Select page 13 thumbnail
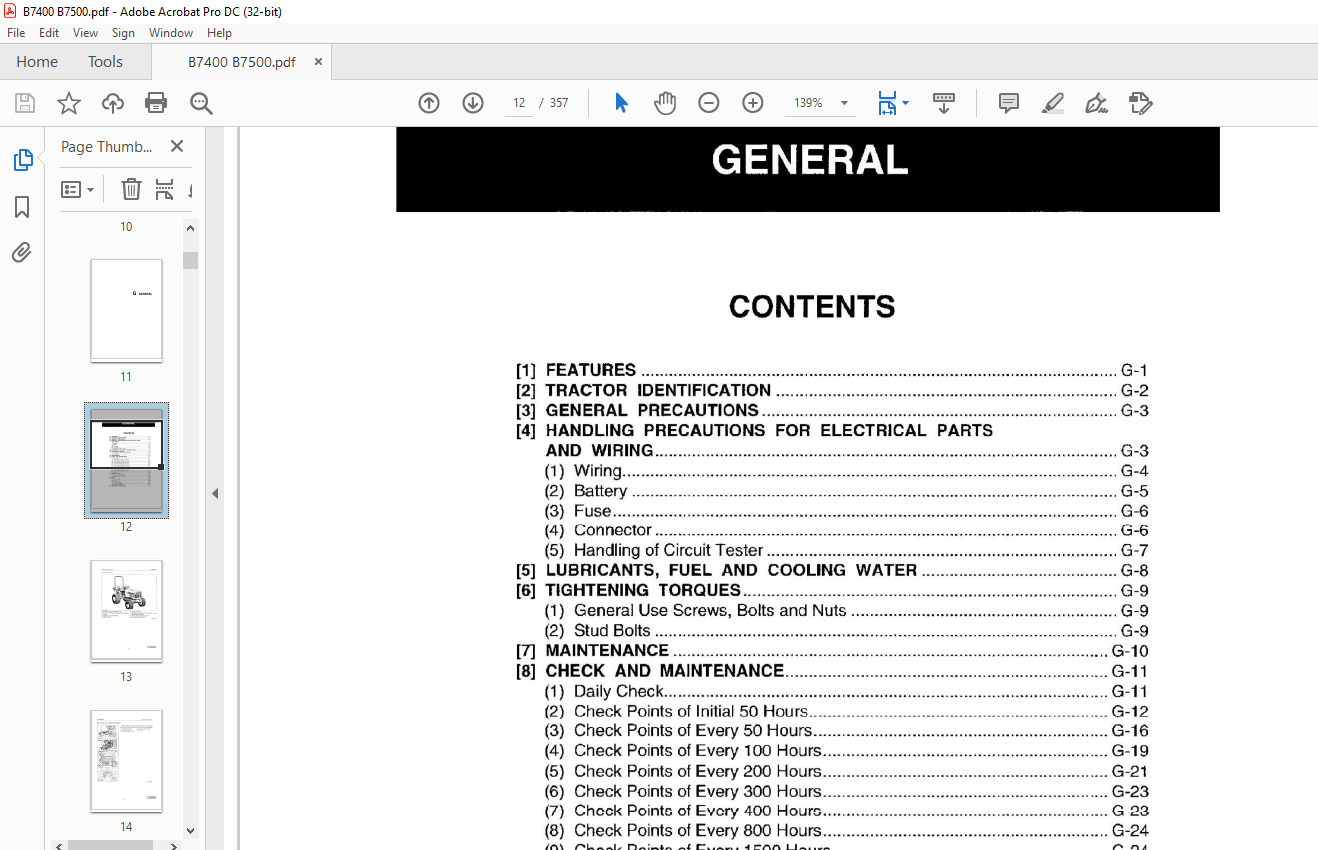Screen dimensions: 1318x850 (126, 611)
